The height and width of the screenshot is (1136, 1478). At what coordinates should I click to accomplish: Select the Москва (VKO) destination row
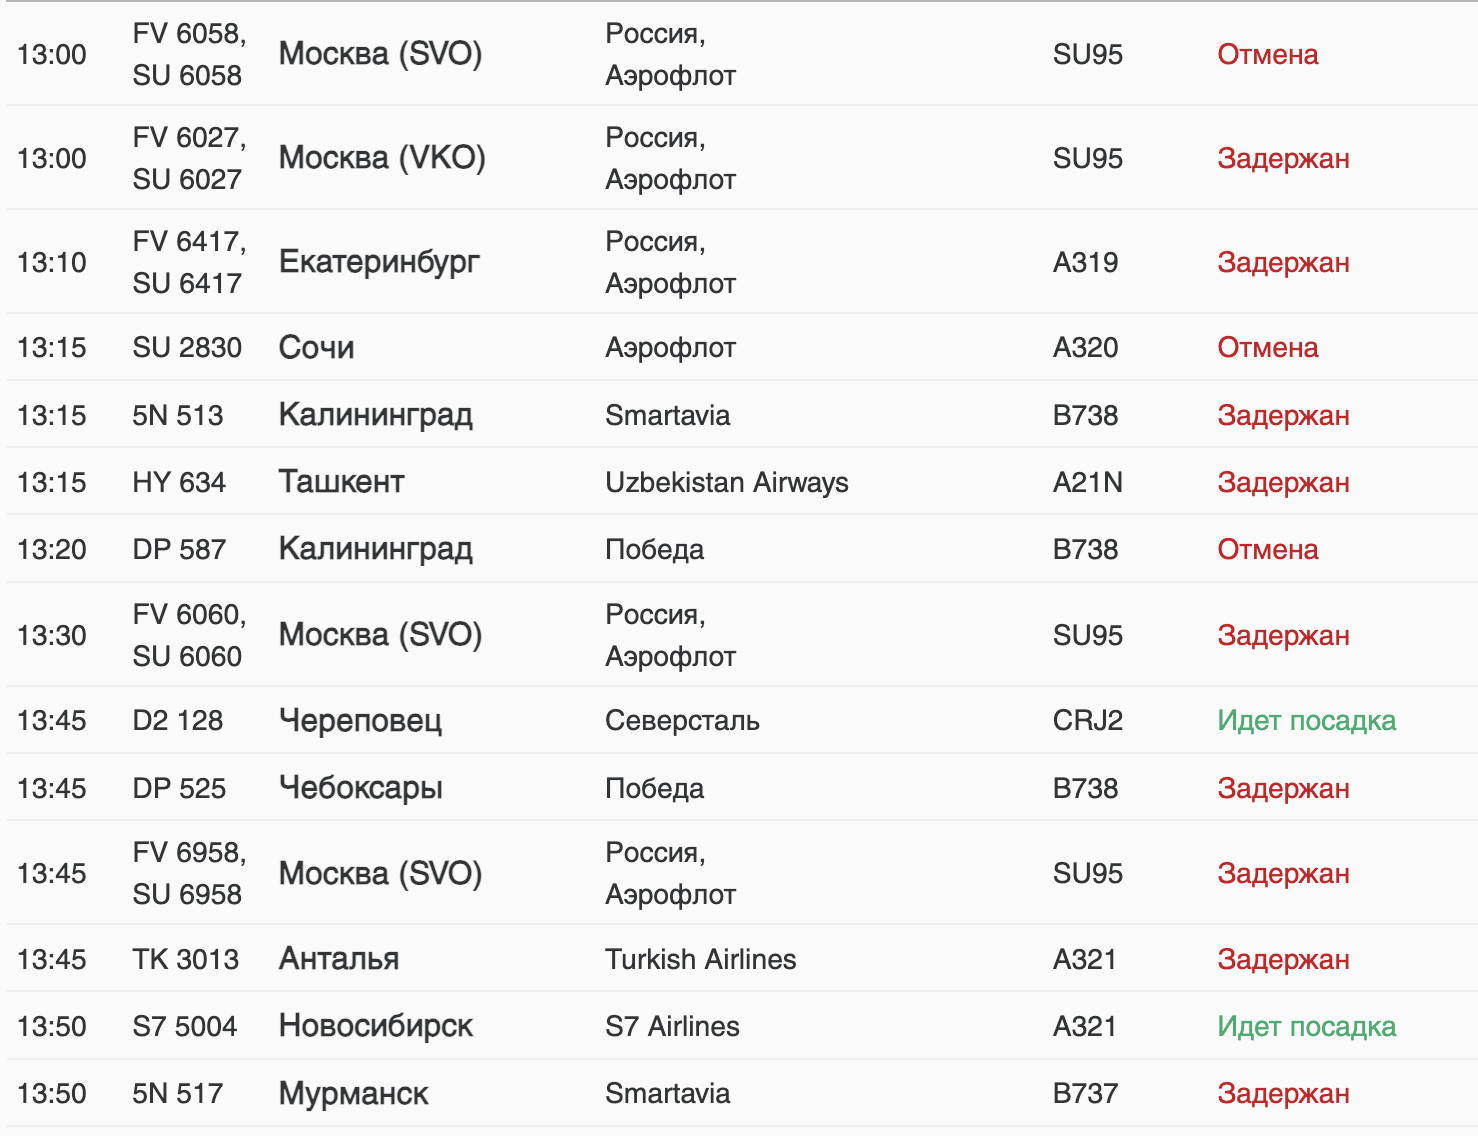[x=742, y=158]
